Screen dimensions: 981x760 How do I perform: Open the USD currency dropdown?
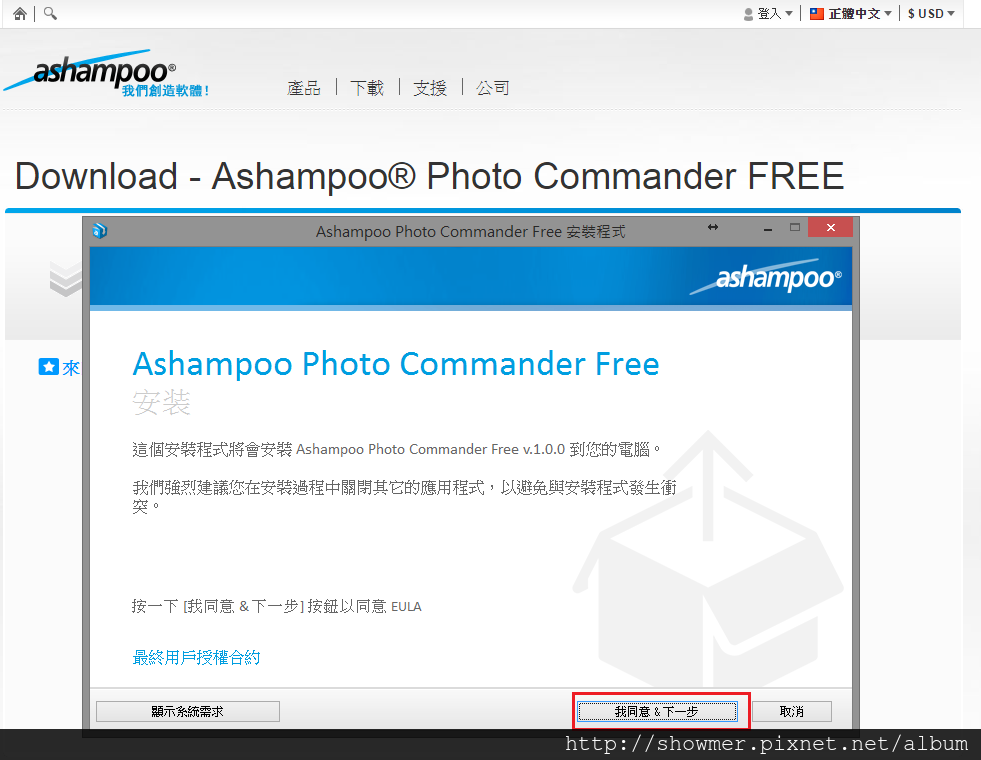tap(931, 14)
